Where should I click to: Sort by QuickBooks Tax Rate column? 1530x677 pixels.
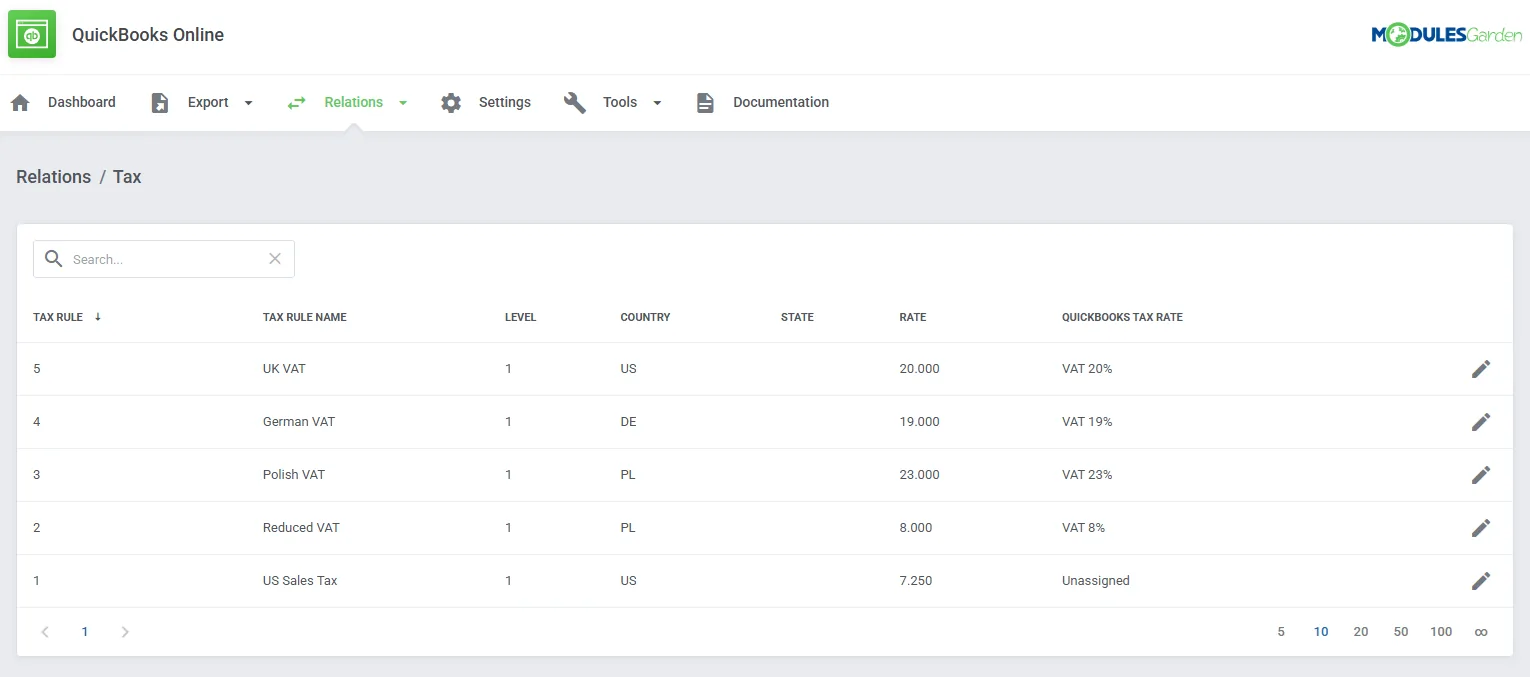click(1122, 317)
